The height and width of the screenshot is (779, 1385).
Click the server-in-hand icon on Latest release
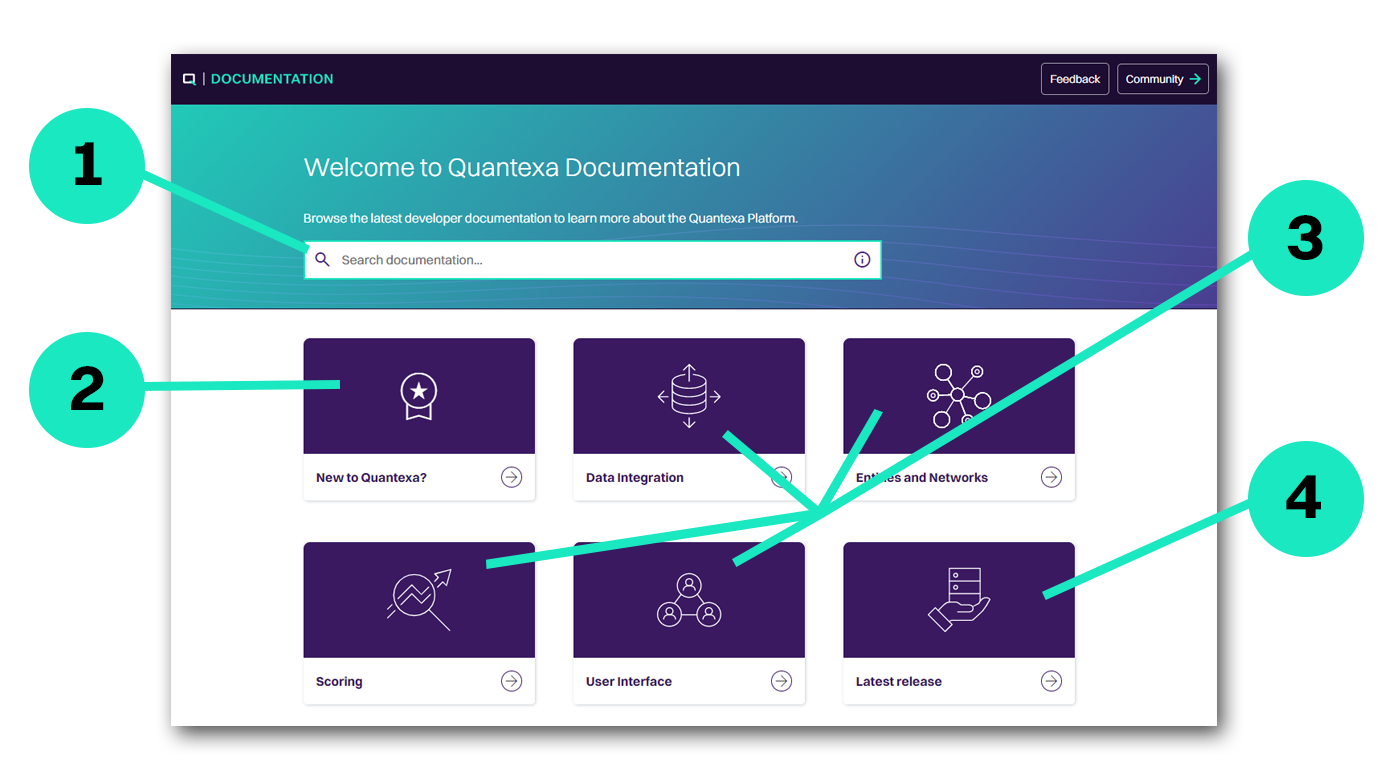coord(958,599)
